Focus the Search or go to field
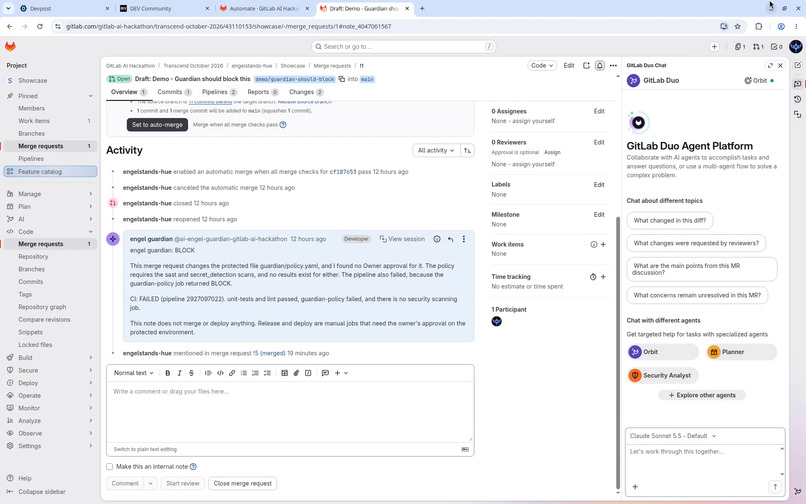Image resolution: width=806 pixels, height=504 pixels. (x=404, y=46)
